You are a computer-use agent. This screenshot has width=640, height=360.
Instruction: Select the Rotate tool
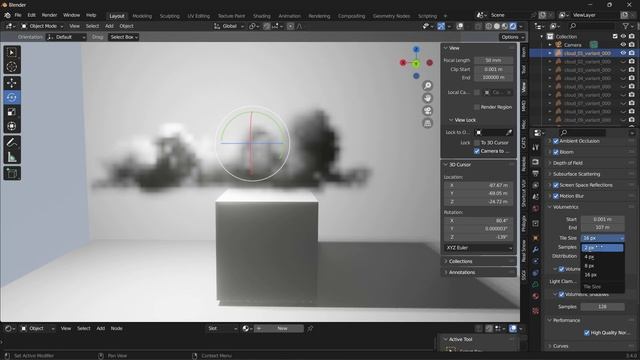tap(12, 97)
